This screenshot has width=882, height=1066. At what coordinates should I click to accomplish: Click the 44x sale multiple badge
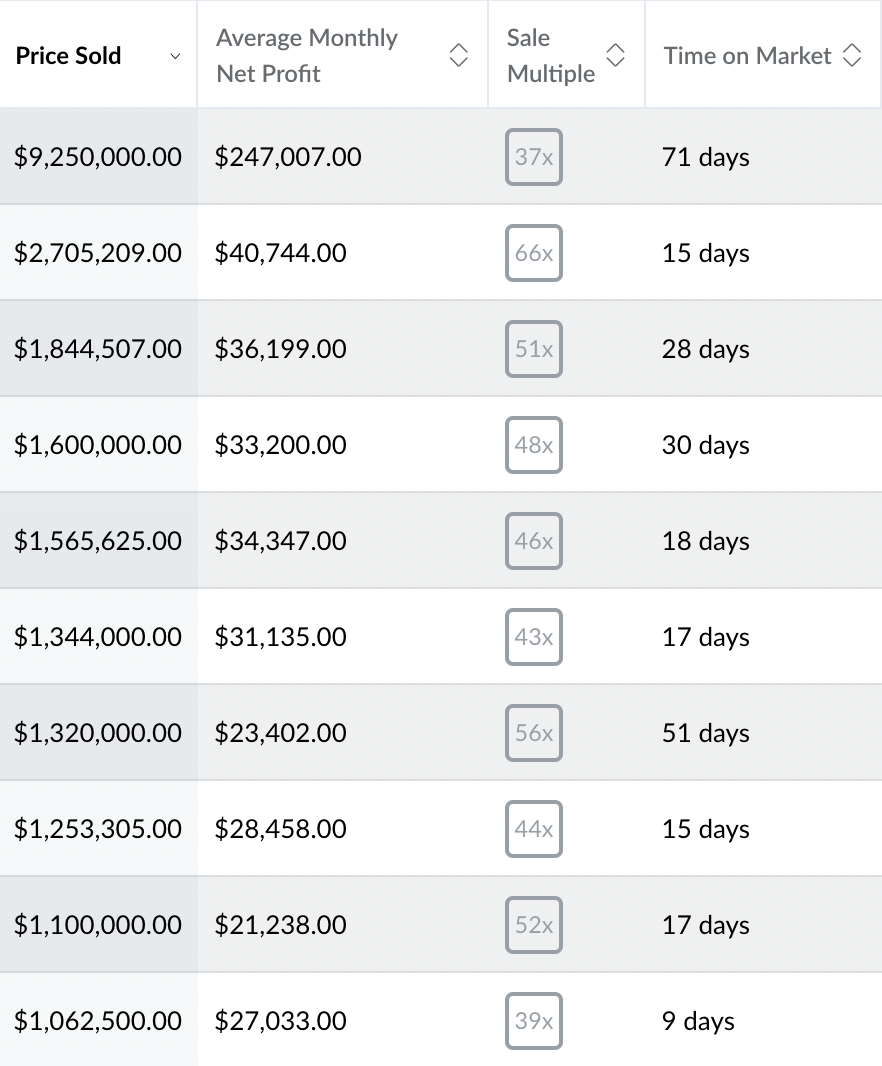point(534,829)
